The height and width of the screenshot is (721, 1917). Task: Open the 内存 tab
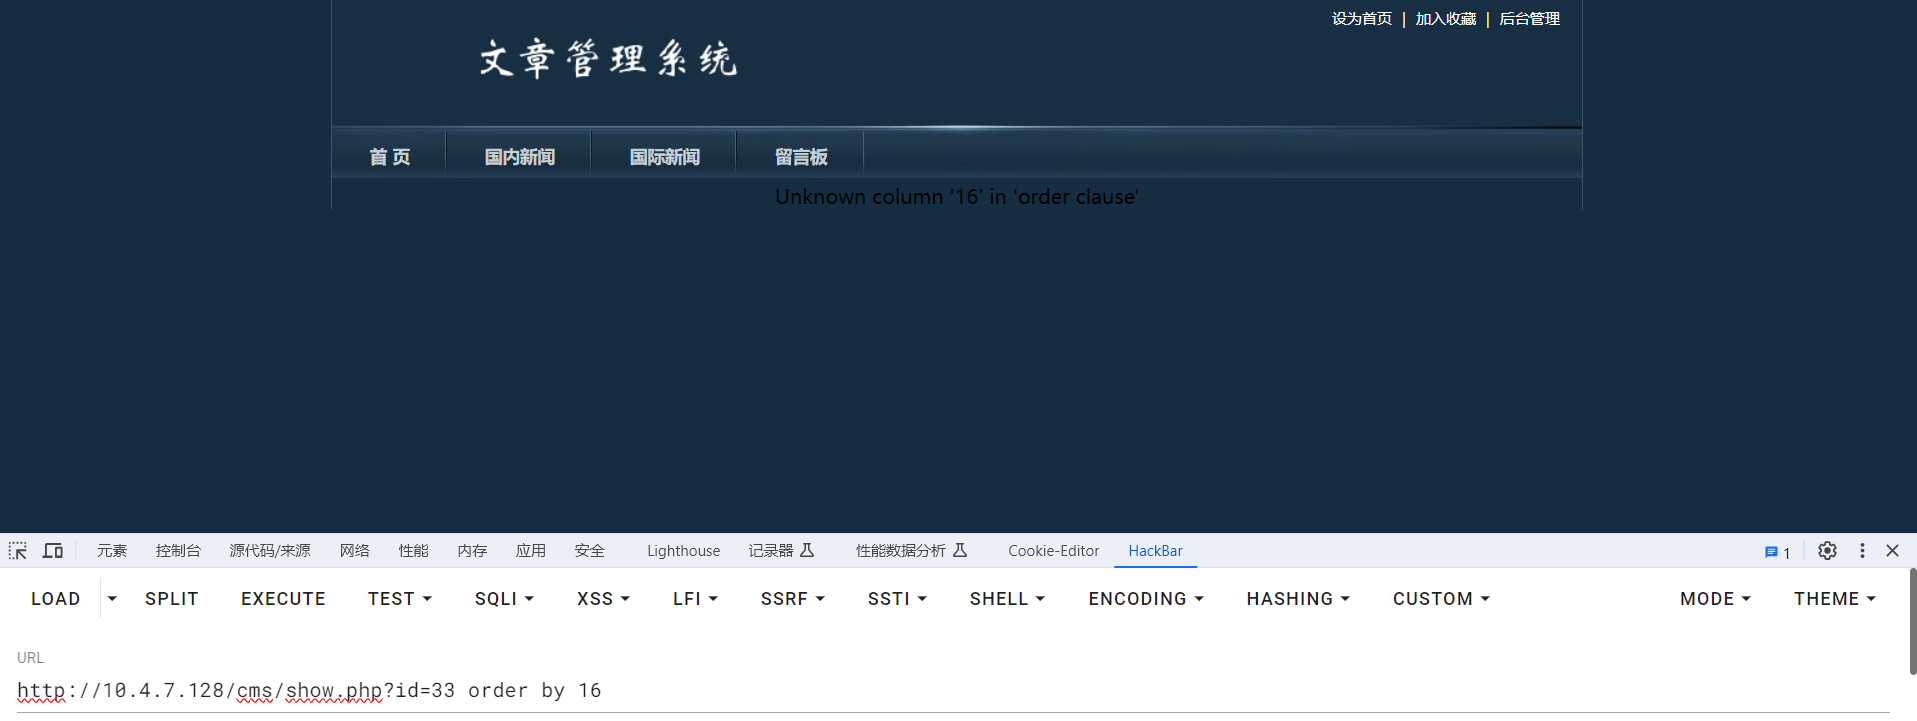coord(472,551)
